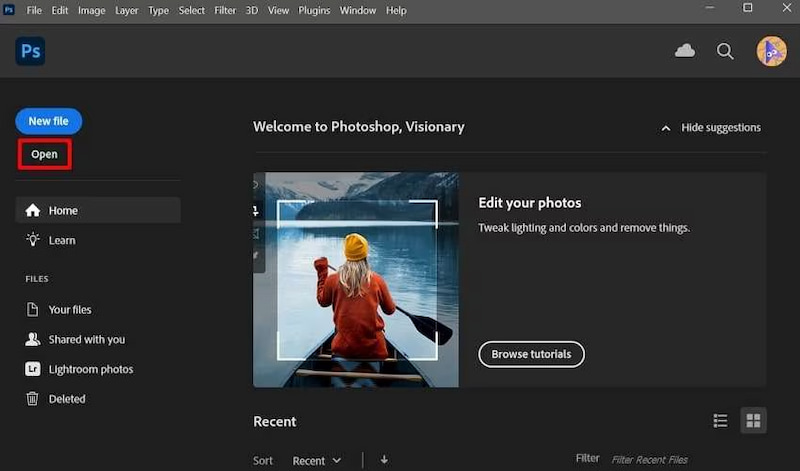Click Hide suggestions link
Viewport: 800px width, 471px height.
(720, 128)
